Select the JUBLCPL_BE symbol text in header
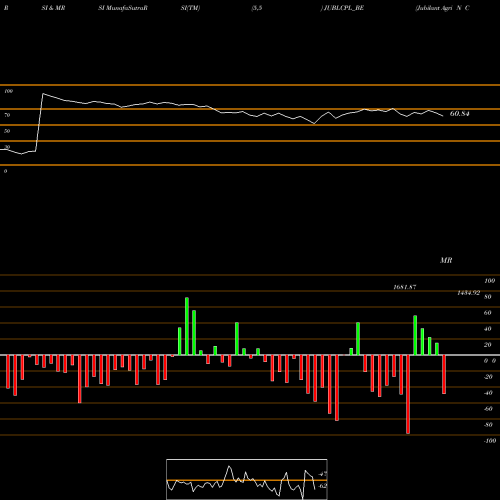This screenshot has height=500, width=500. click(x=344, y=8)
